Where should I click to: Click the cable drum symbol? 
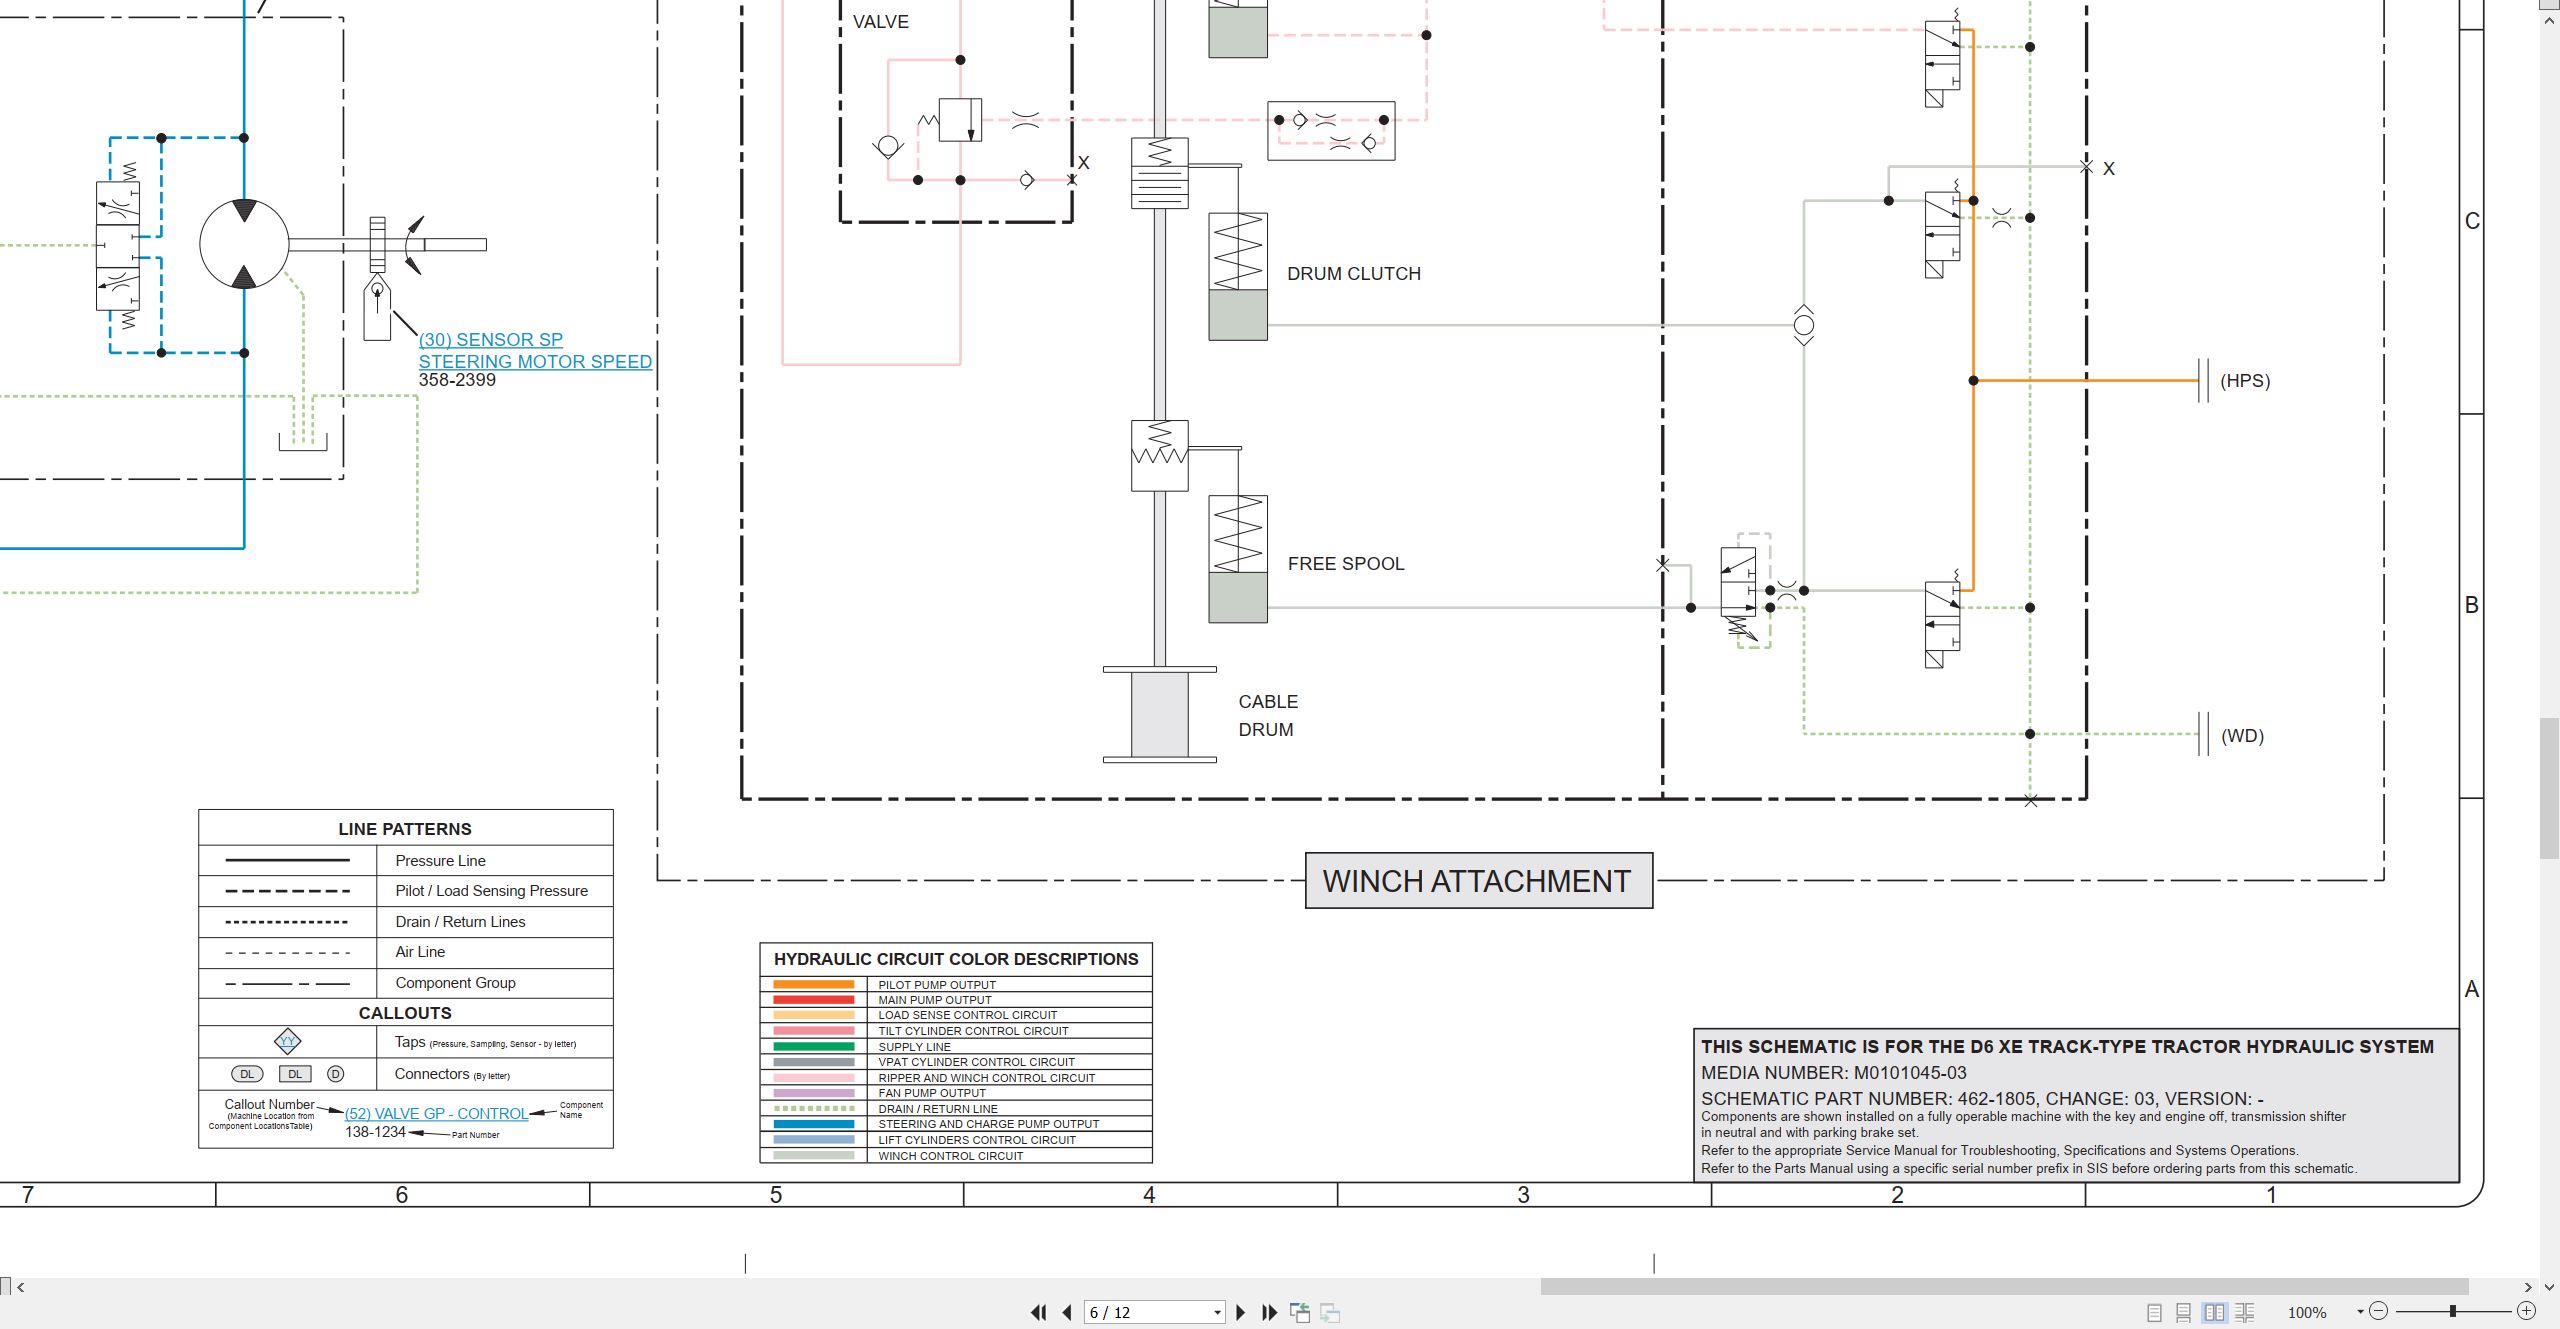[x=1160, y=716]
